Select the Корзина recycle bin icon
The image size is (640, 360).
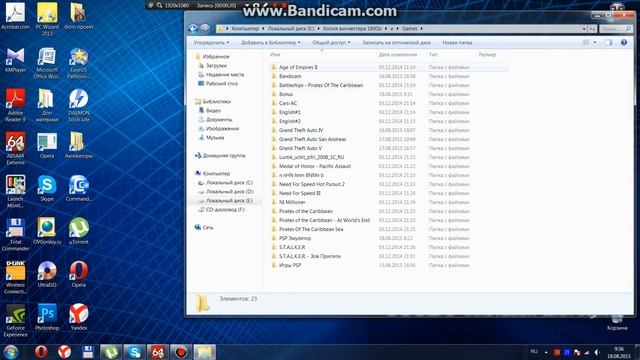tap(617, 322)
